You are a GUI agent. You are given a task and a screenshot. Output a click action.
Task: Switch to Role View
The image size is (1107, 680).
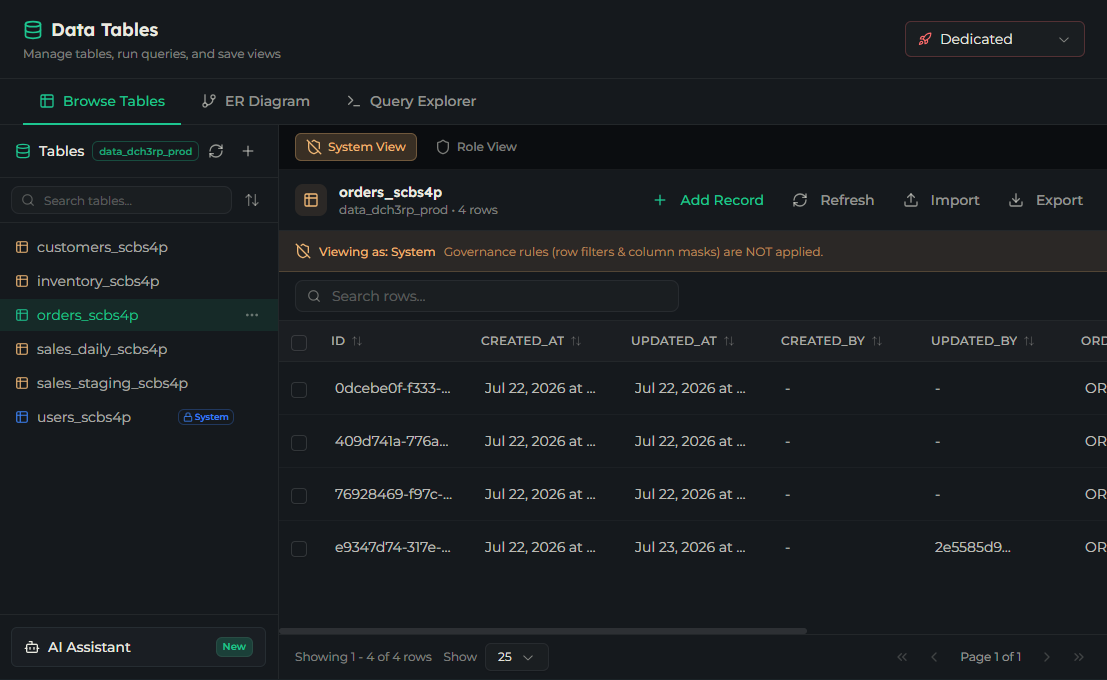(477, 147)
